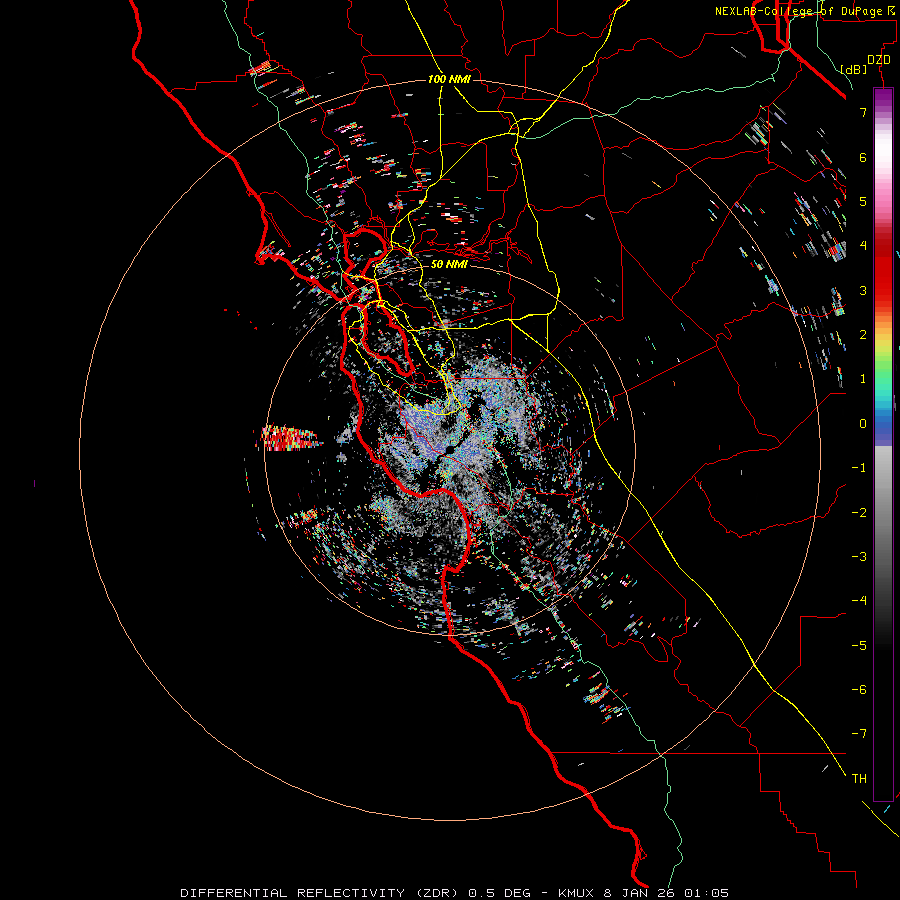Click the 1 value on the color scale
Viewport: 900px width, 900px height.
coord(863,379)
